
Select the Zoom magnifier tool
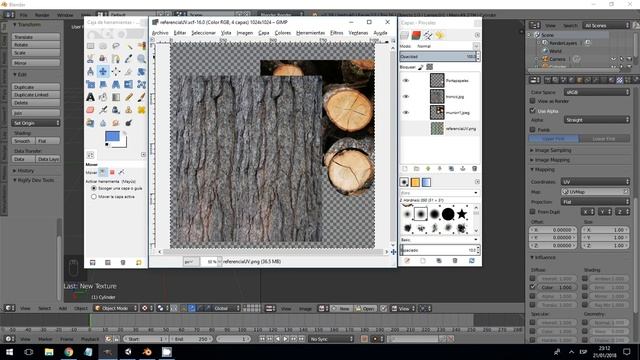pyautogui.click(x=142, y=59)
